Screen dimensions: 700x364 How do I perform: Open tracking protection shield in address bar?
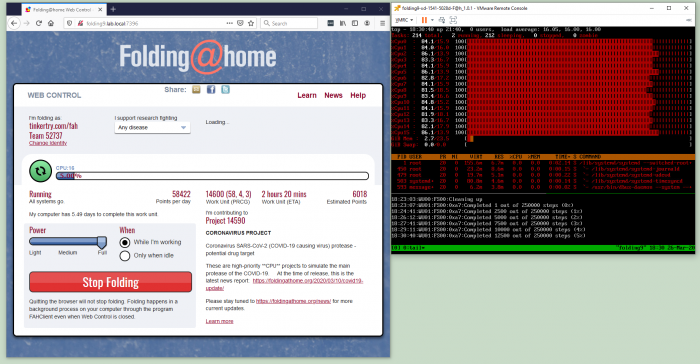[x=69, y=23]
